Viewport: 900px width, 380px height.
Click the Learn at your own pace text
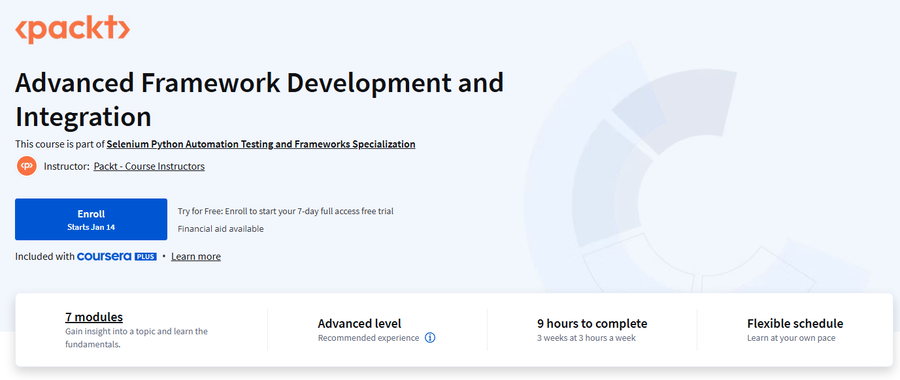(x=791, y=338)
